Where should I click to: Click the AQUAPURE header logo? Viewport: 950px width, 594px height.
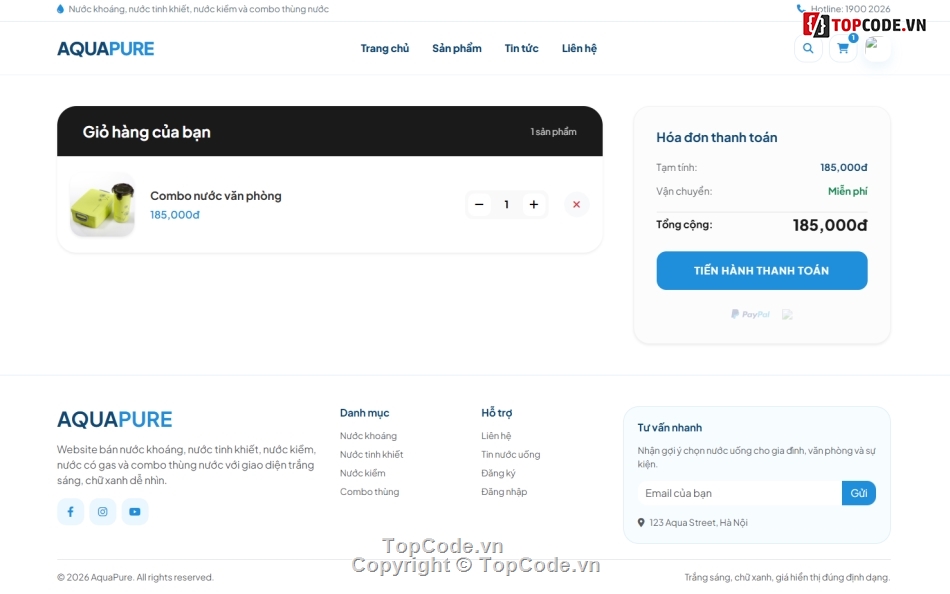pyautogui.click(x=105, y=48)
